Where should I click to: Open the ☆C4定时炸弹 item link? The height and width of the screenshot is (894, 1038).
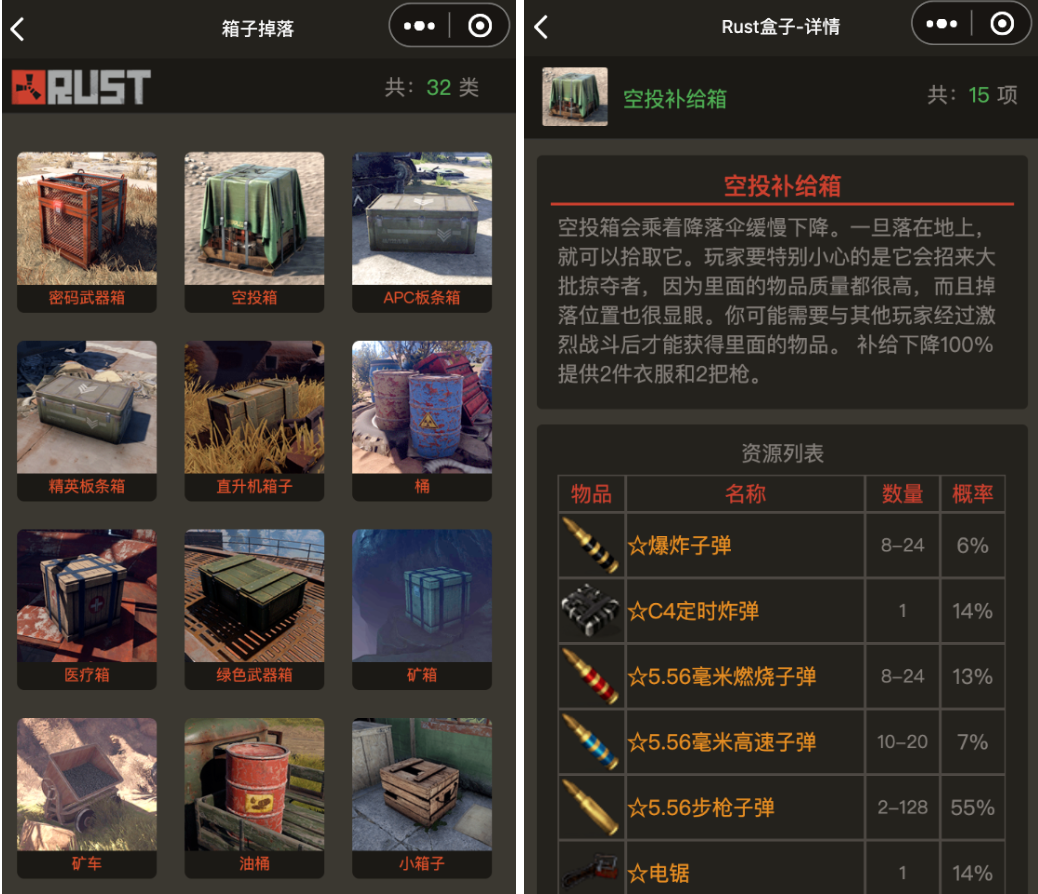(x=693, y=611)
